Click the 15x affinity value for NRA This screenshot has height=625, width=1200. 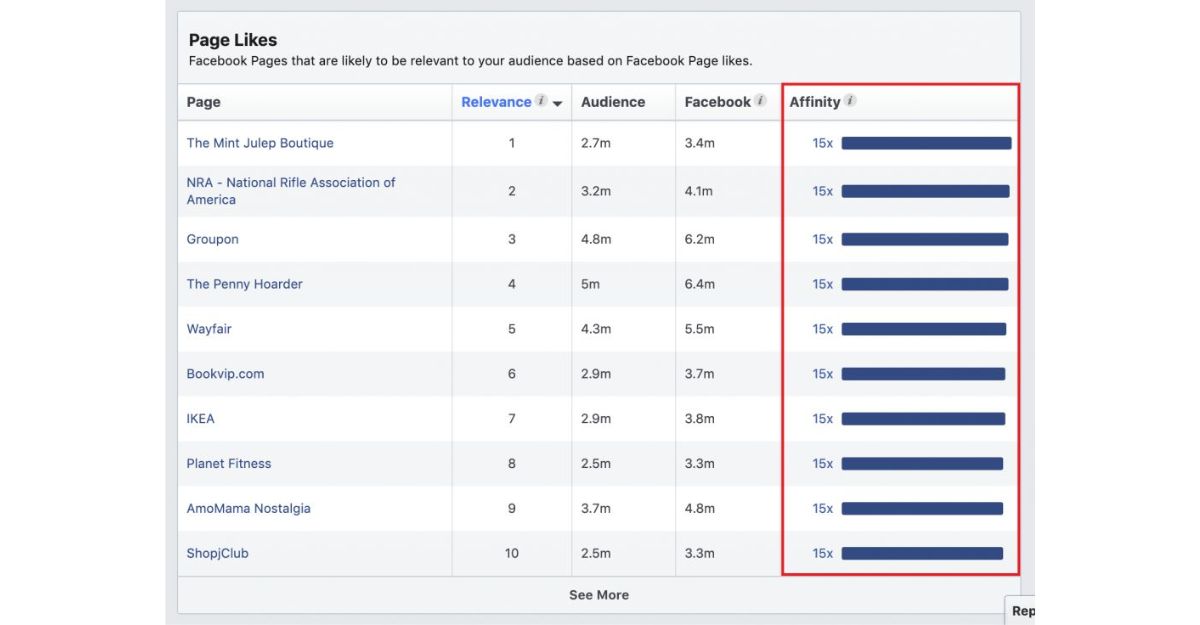point(822,191)
